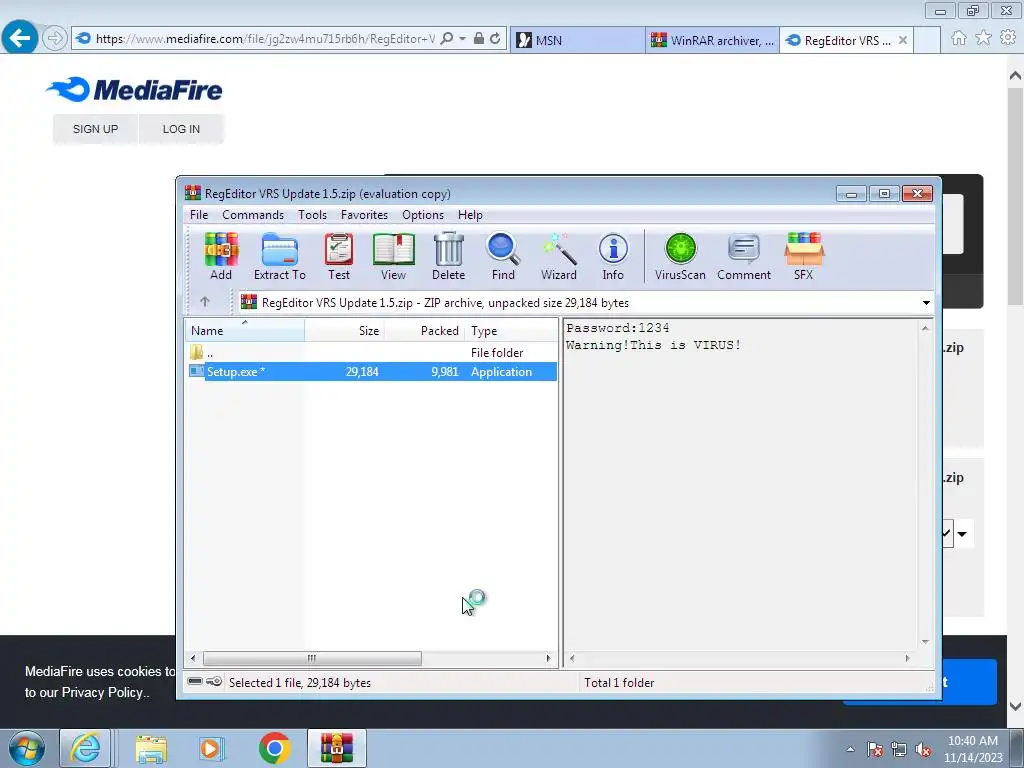Click the network tray icon
The height and width of the screenshot is (768, 1024).
click(x=899, y=750)
